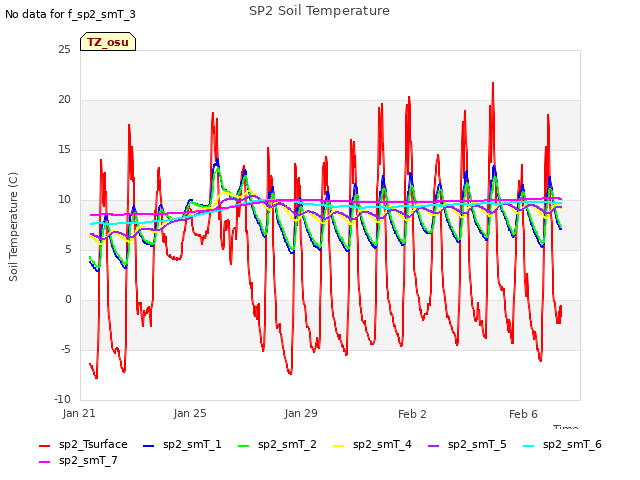Click the Time x-axis label
640x480 pixels.
pyautogui.click(x=566, y=427)
